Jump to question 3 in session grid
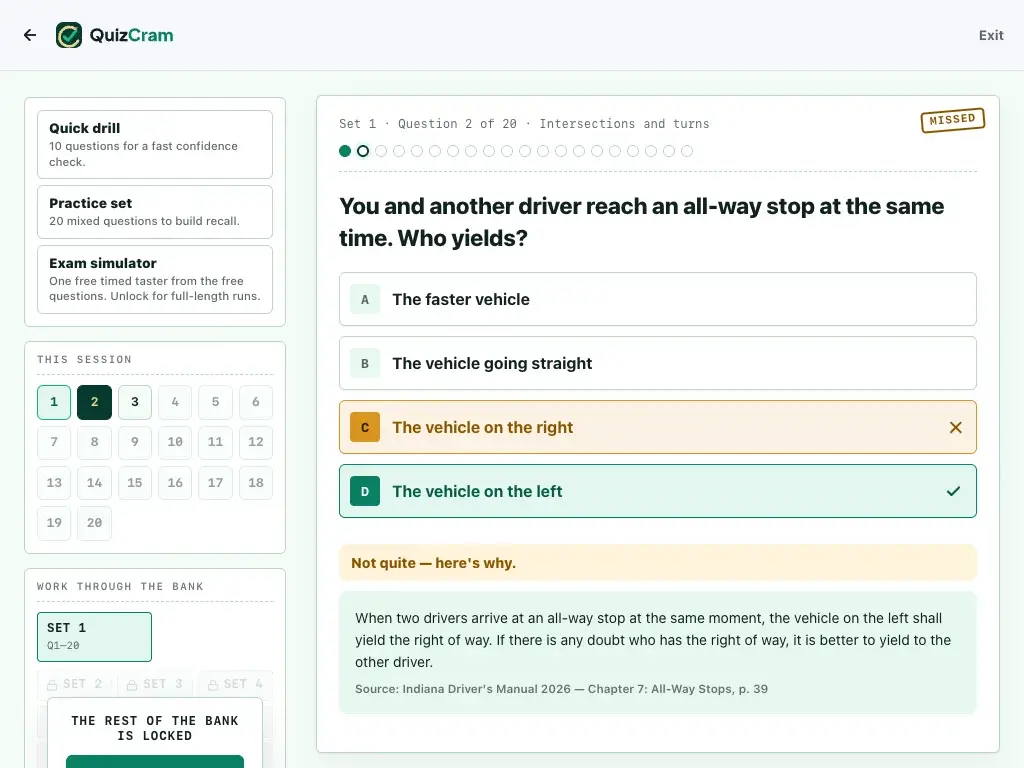 click(135, 402)
